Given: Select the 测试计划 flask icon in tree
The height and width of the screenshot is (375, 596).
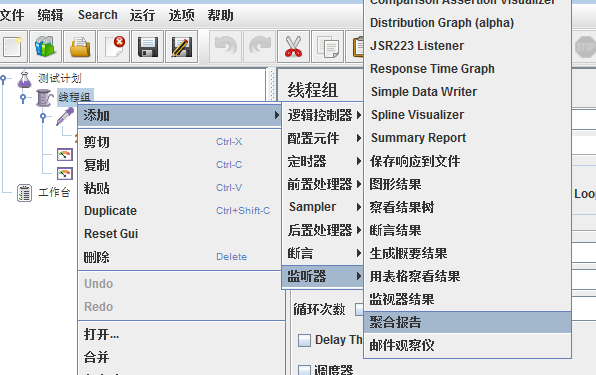Looking at the screenshot, I should point(25,79).
